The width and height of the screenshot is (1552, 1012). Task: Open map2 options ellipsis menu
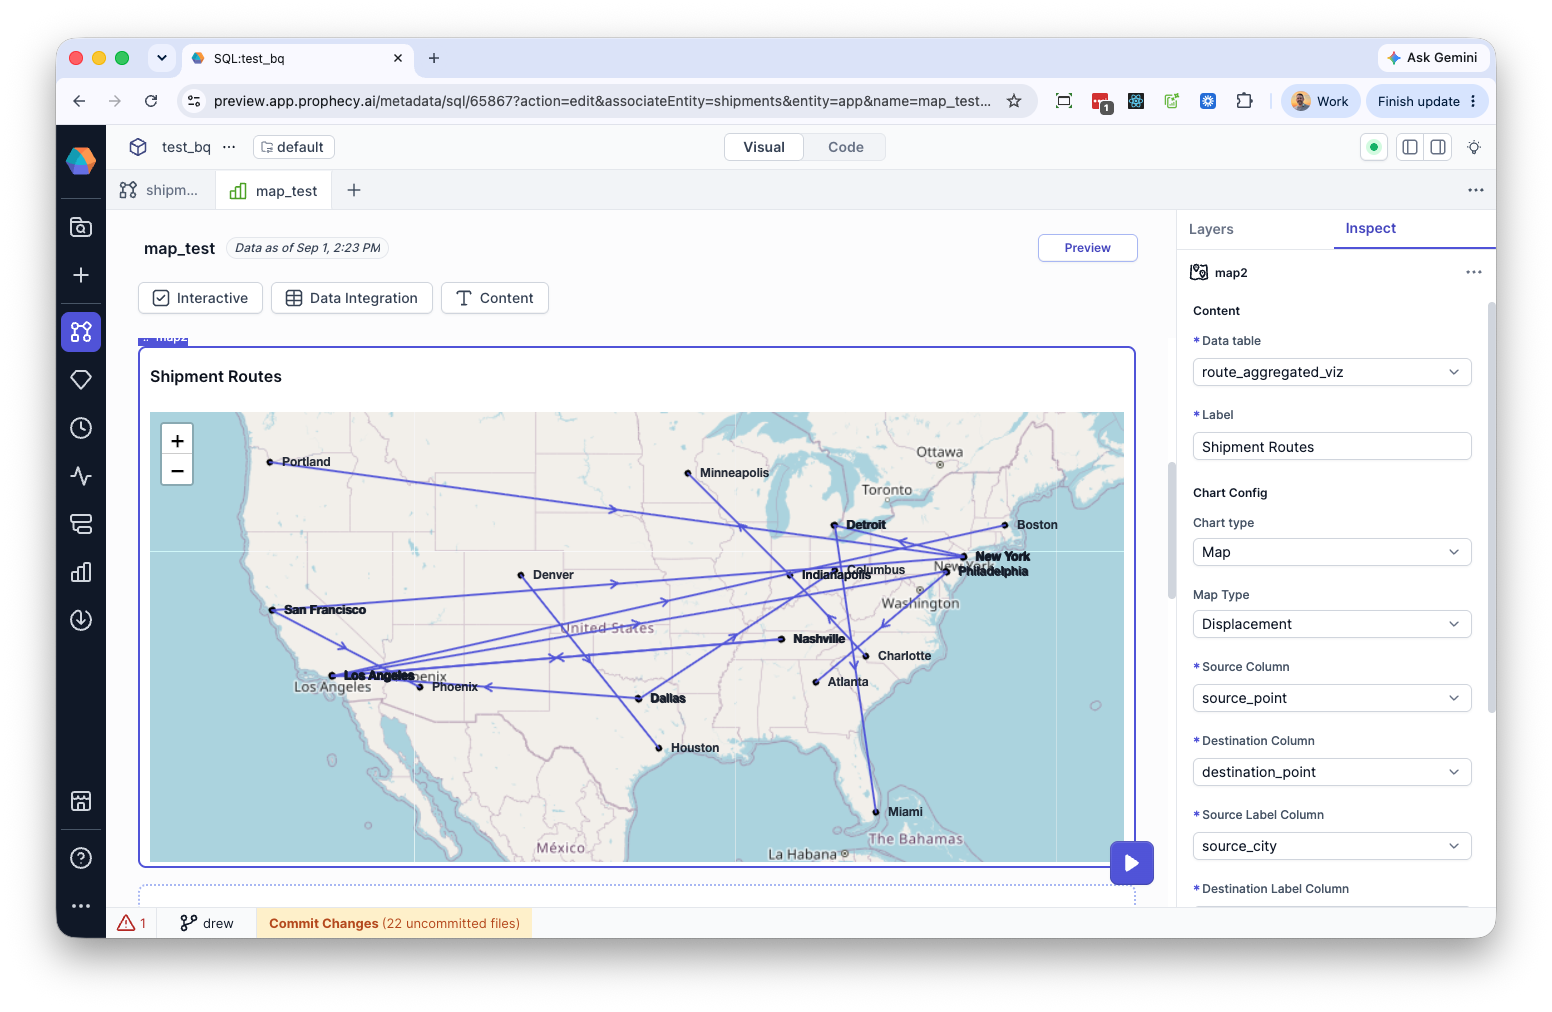click(1473, 272)
